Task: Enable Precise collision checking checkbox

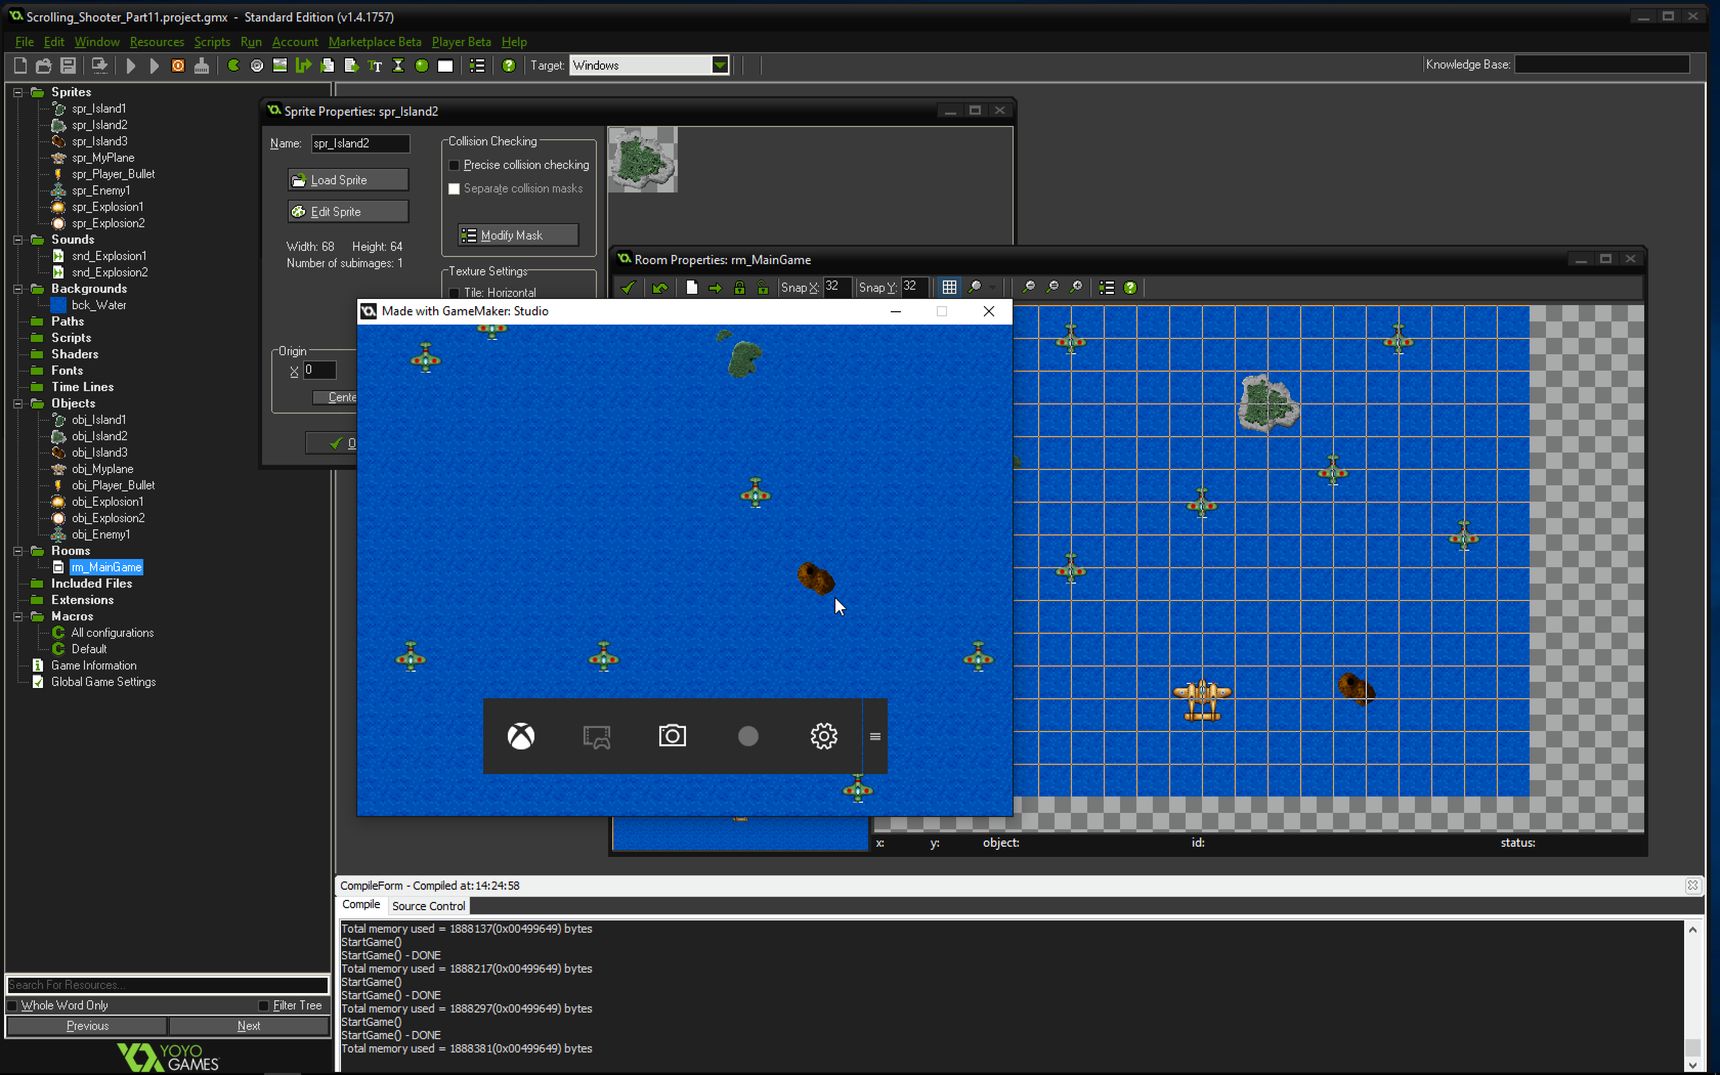Action: point(454,165)
